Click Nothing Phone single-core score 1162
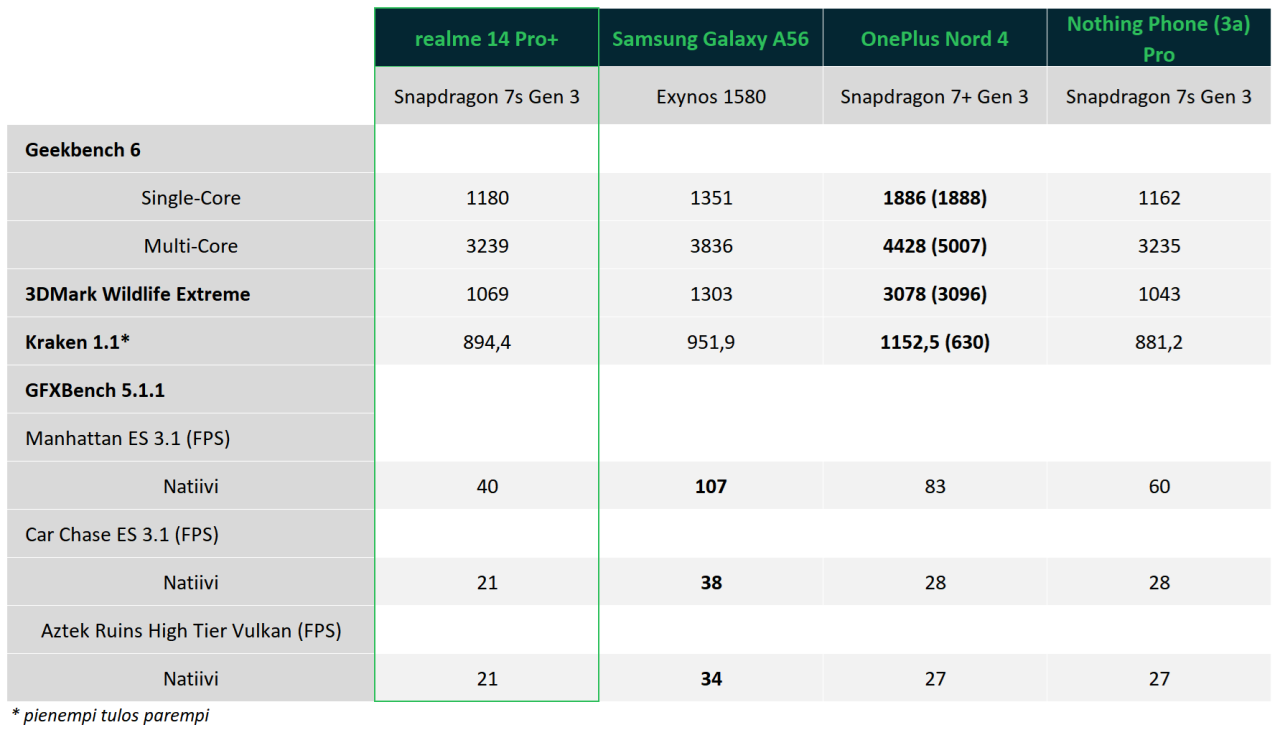Screen dimensions: 1280x730 [1159, 198]
